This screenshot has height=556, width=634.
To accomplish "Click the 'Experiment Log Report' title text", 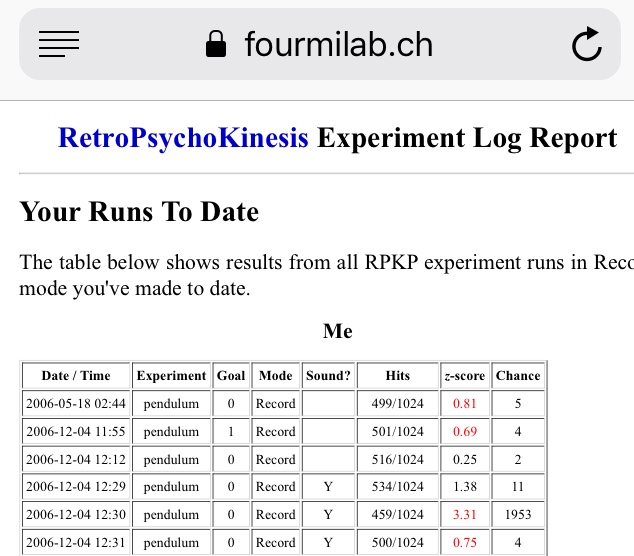I will pos(467,139).
